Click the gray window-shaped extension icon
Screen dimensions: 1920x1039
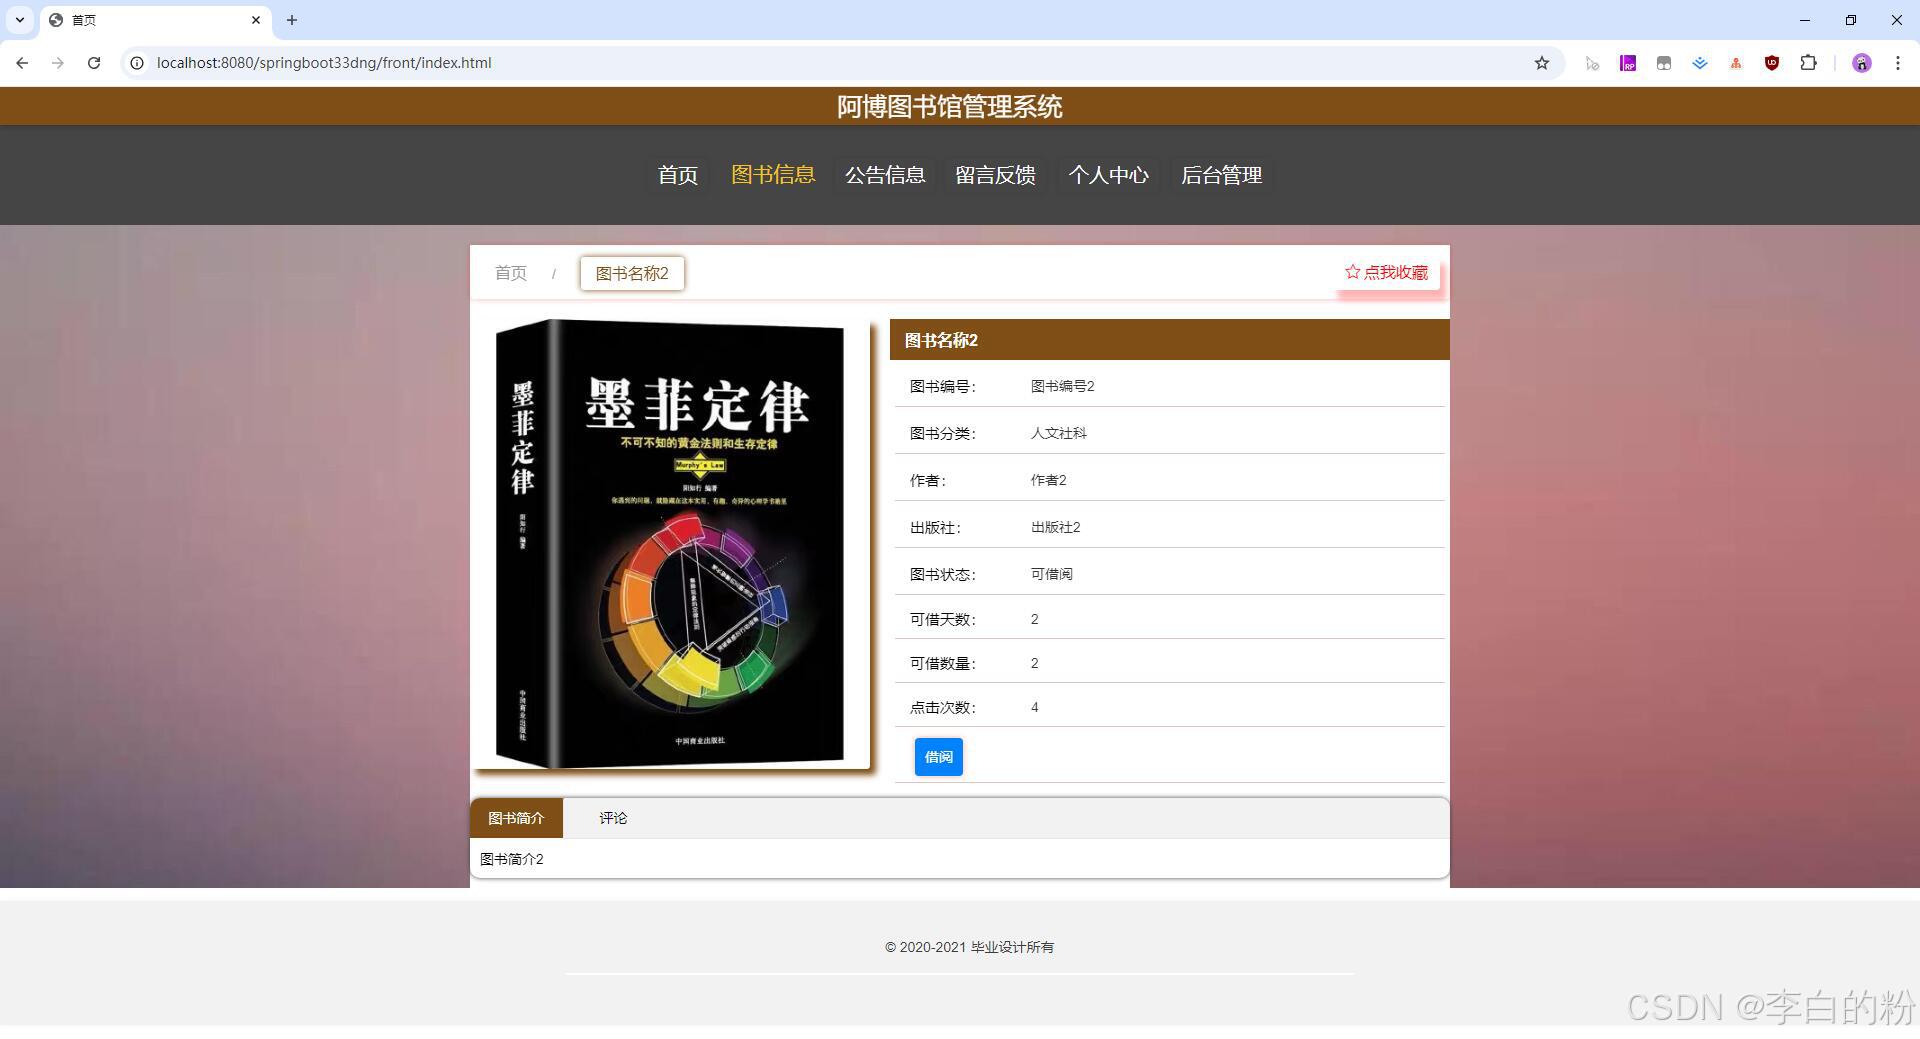tap(1664, 63)
